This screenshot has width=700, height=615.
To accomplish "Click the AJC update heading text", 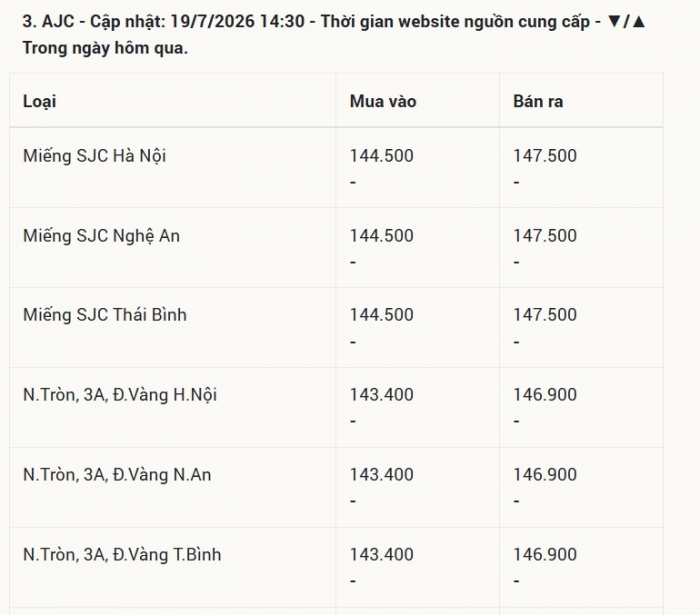I will (334, 34).
